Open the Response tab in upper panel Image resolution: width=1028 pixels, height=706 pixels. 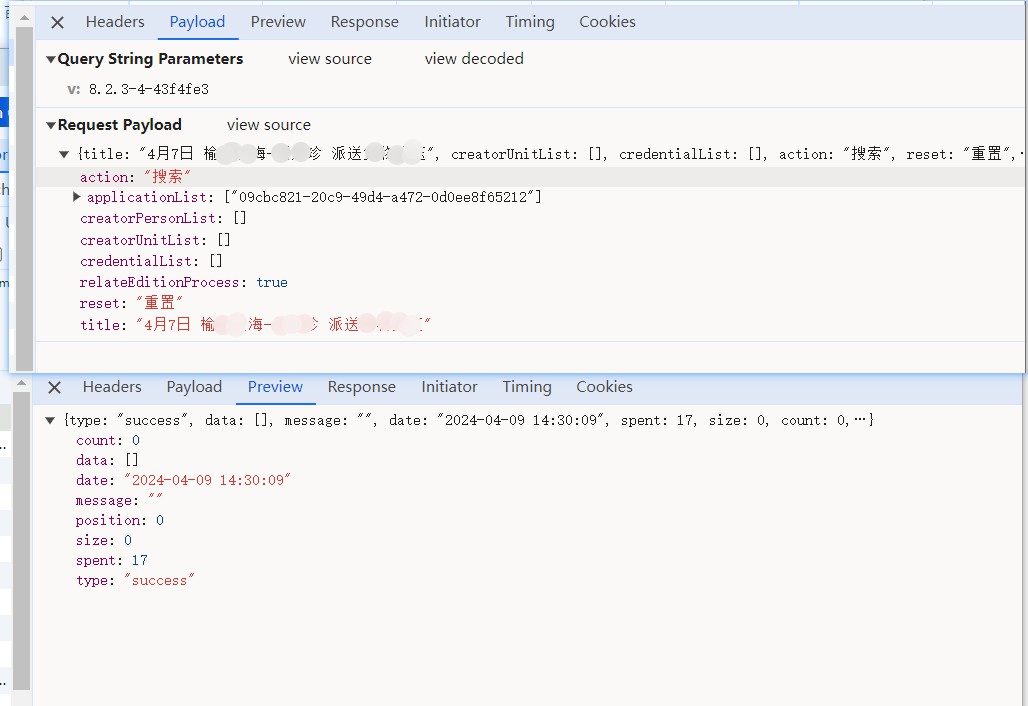(x=364, y=22)
